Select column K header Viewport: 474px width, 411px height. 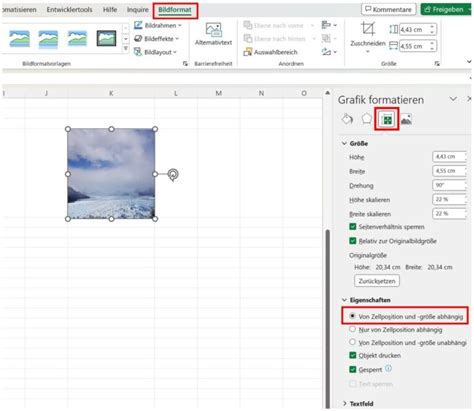[x=111, y=93]
